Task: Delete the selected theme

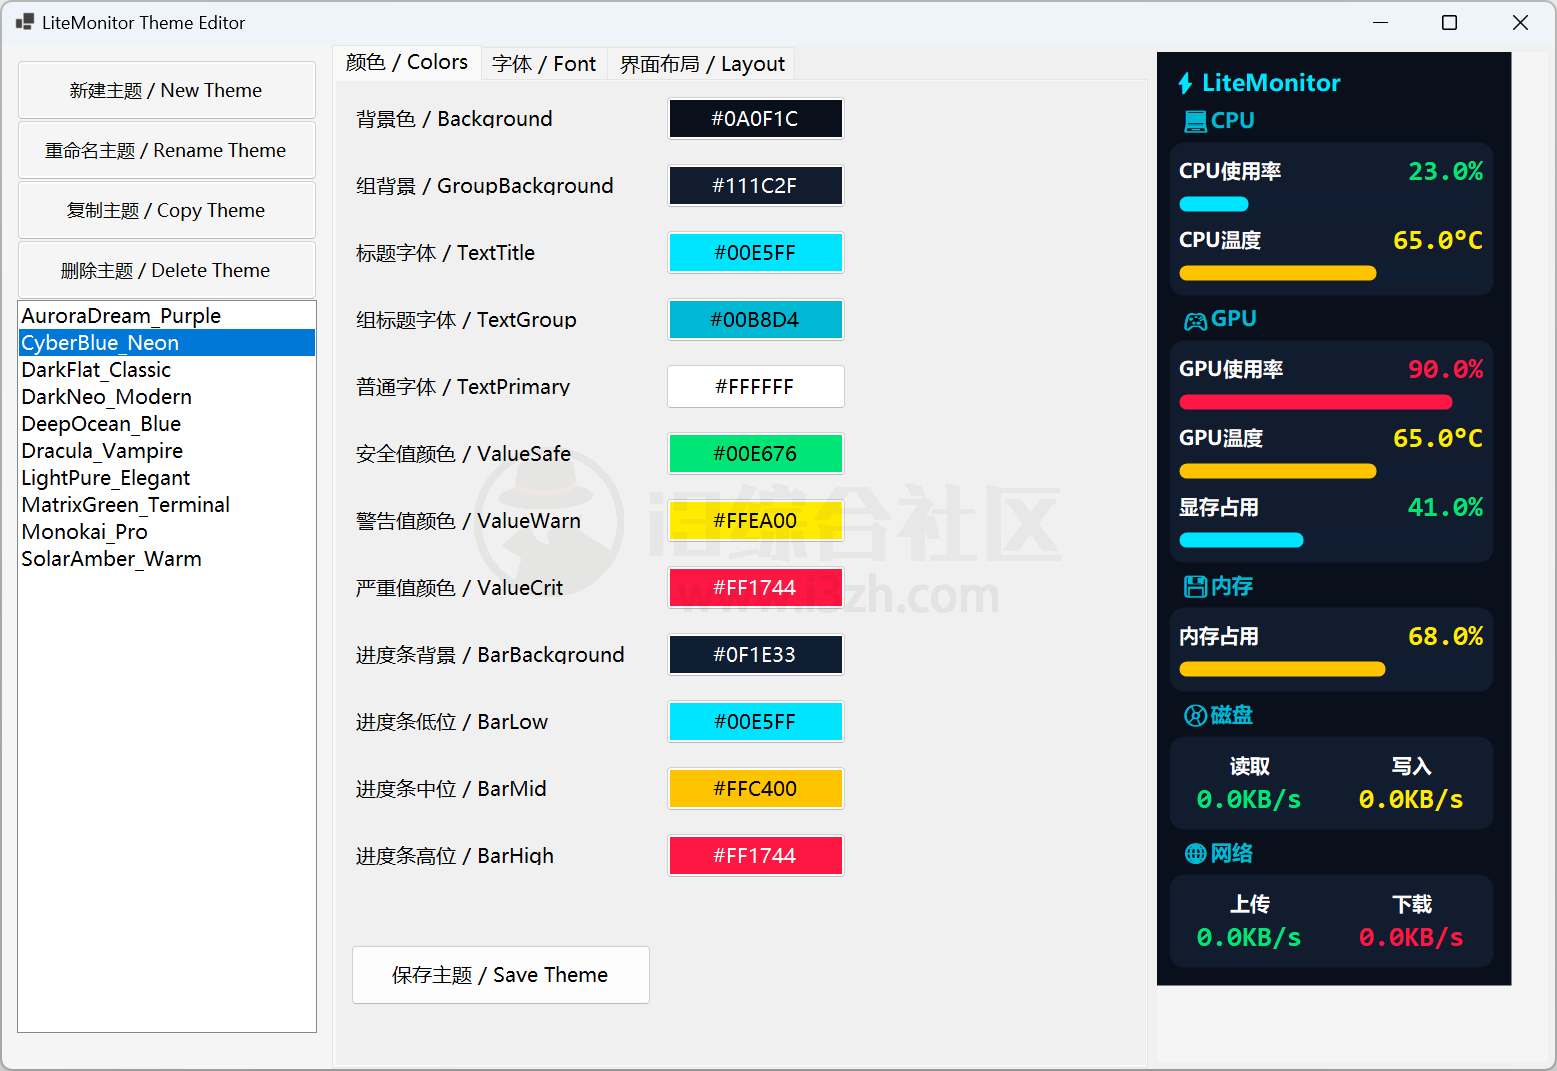Action: (x=166, y=269)
